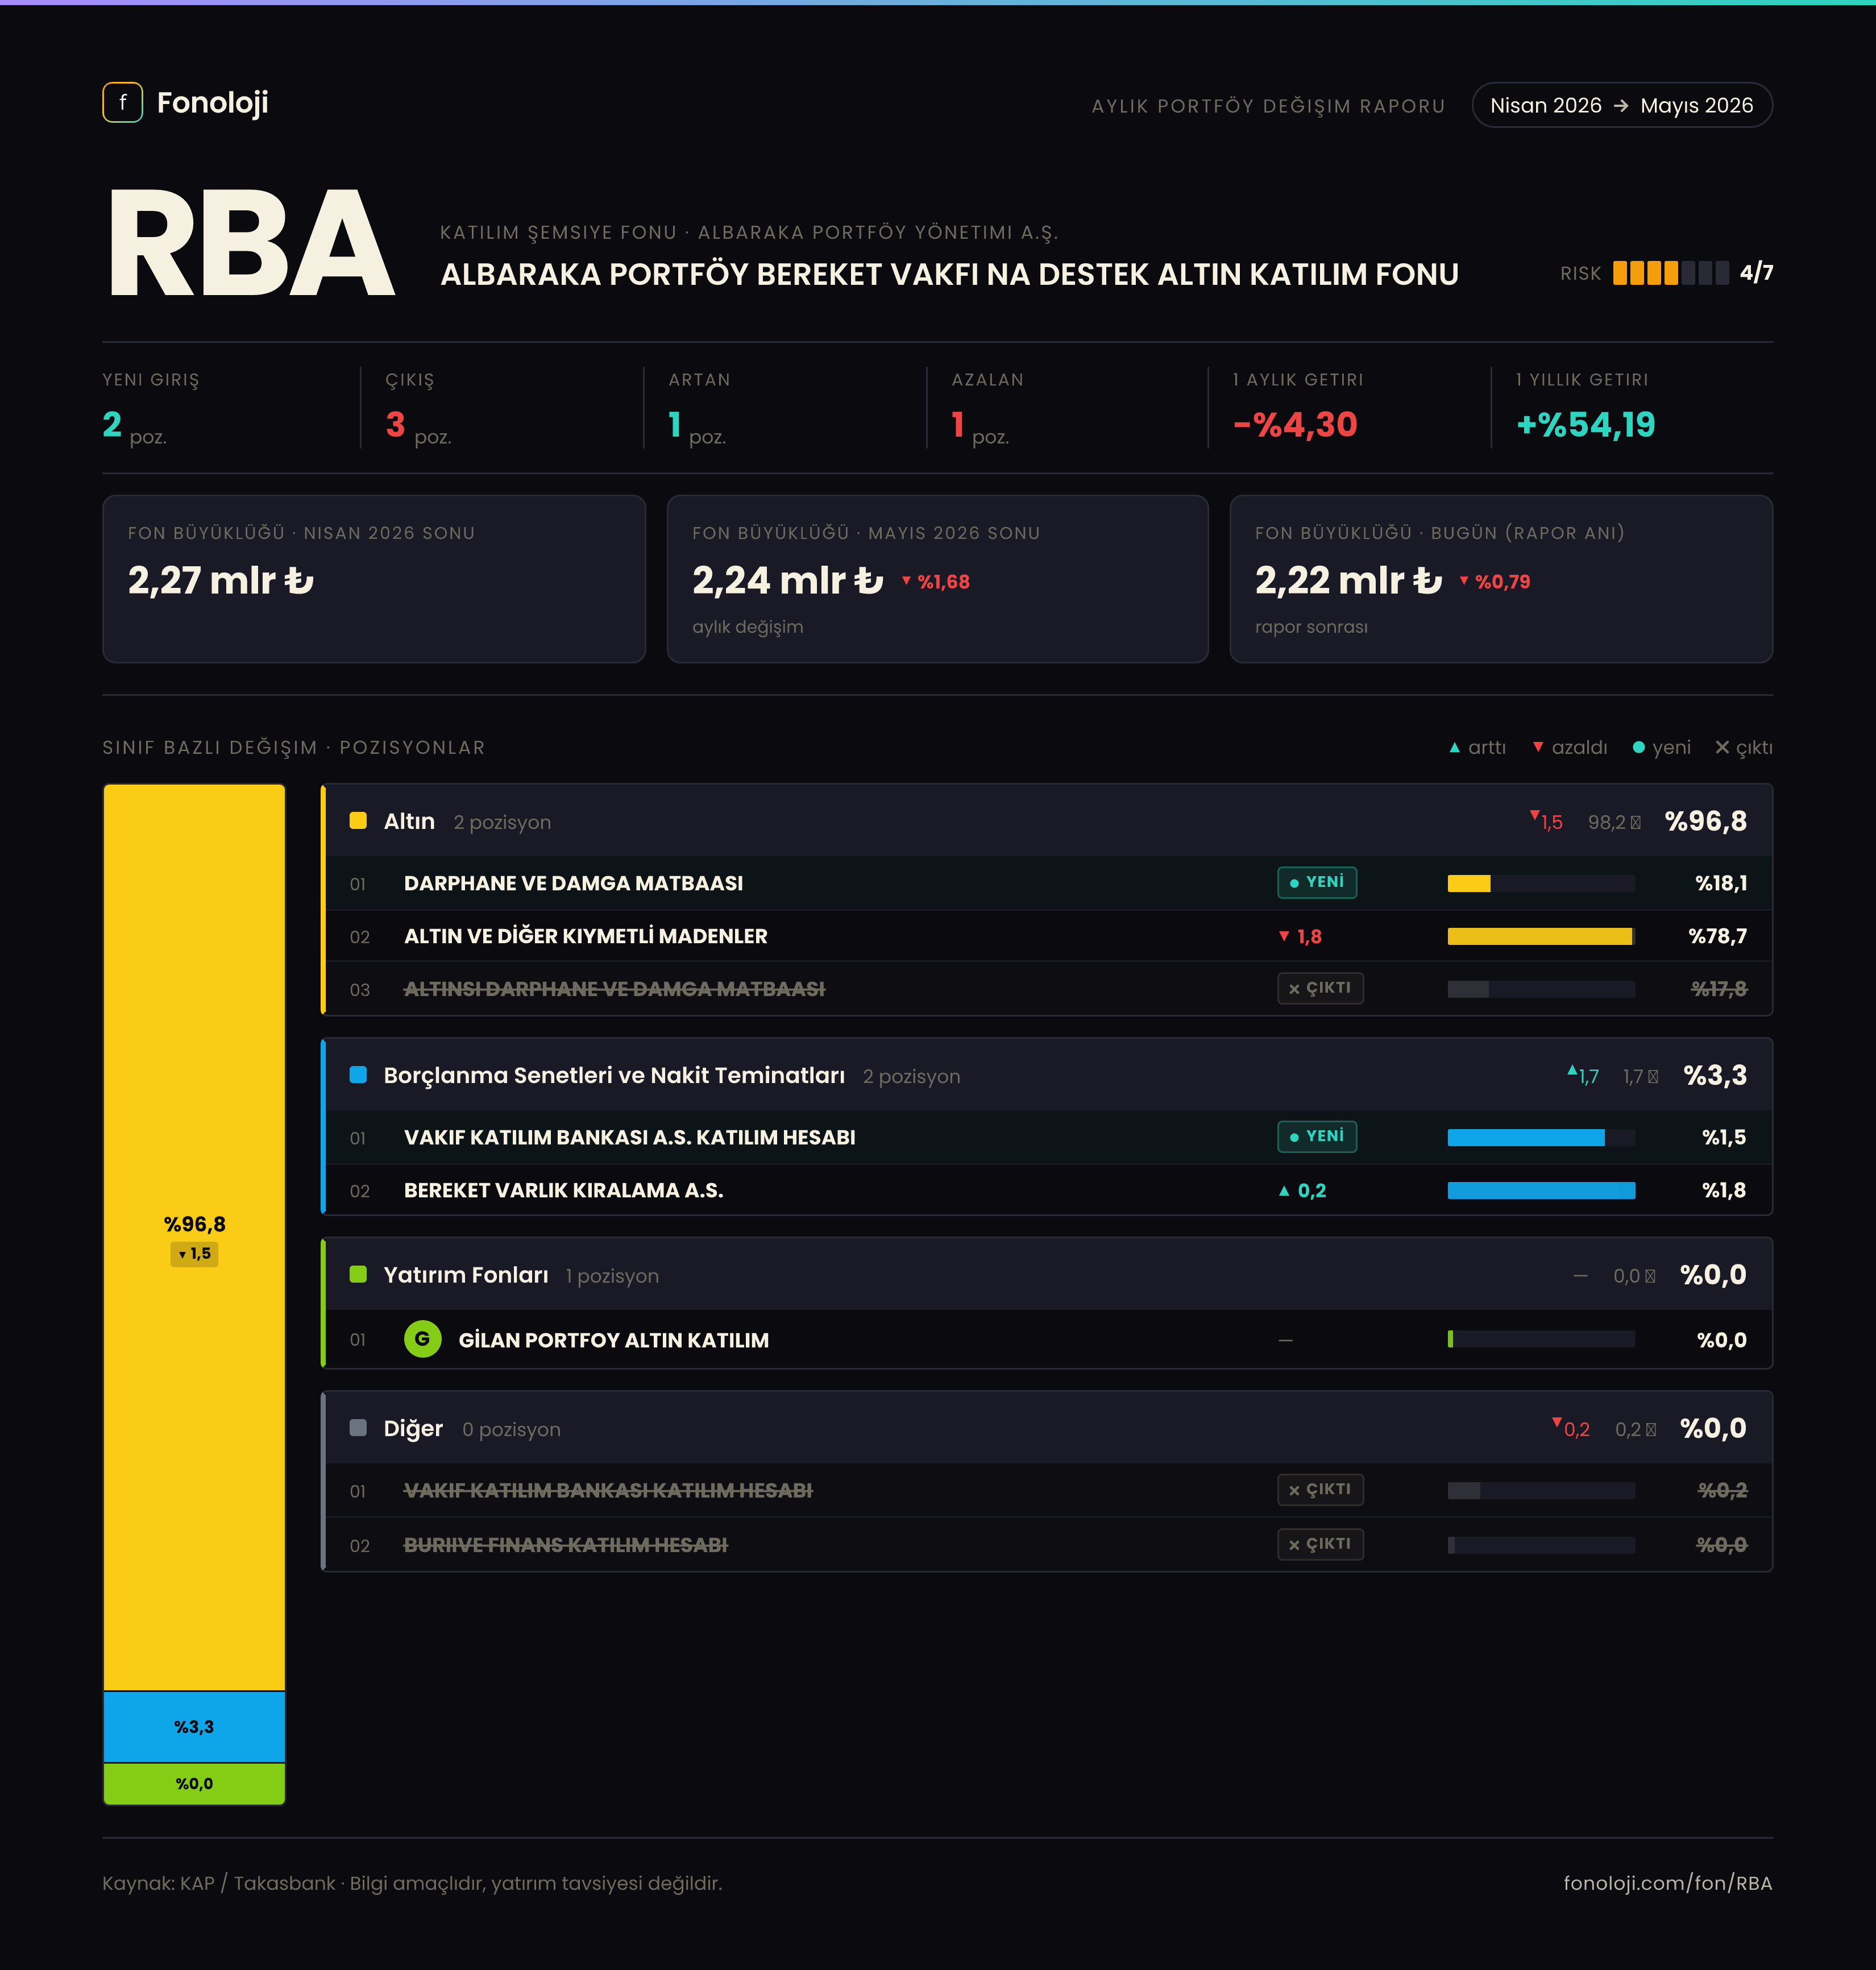1876x1970 pixels.
Task: Click the yellow %96,8 segment of stacked bar
Action: click(194, 1237)
